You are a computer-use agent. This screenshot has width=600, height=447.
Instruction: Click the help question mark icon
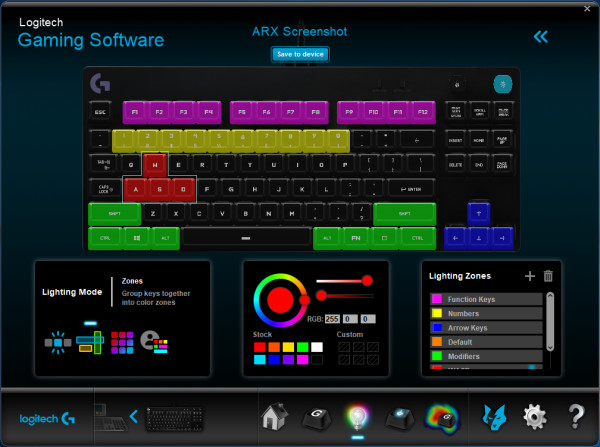(576, 417)
